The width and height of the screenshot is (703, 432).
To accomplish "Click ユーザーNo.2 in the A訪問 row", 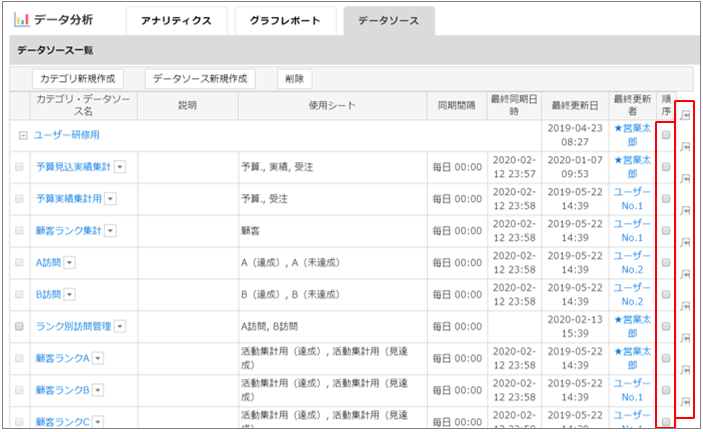I will [x=632, y=263].
